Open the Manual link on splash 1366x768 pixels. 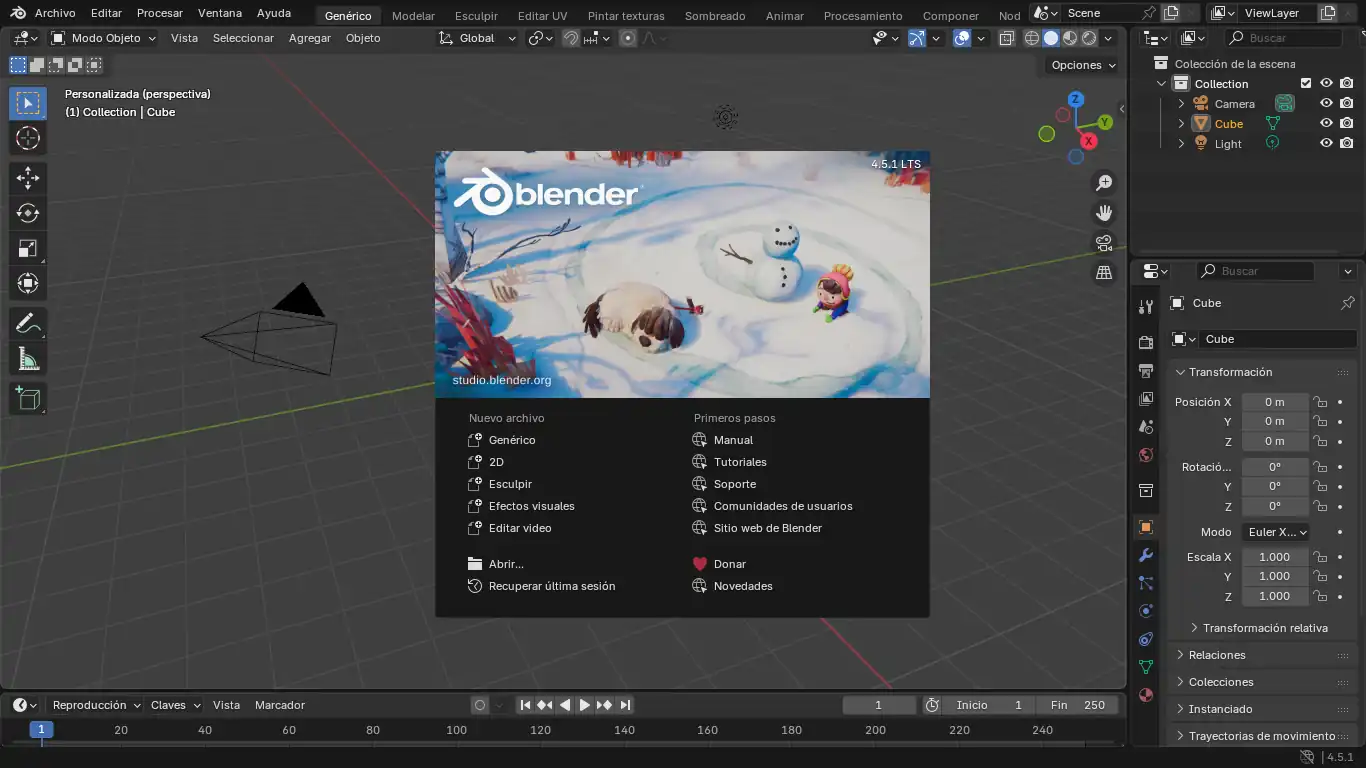[733, 440]
